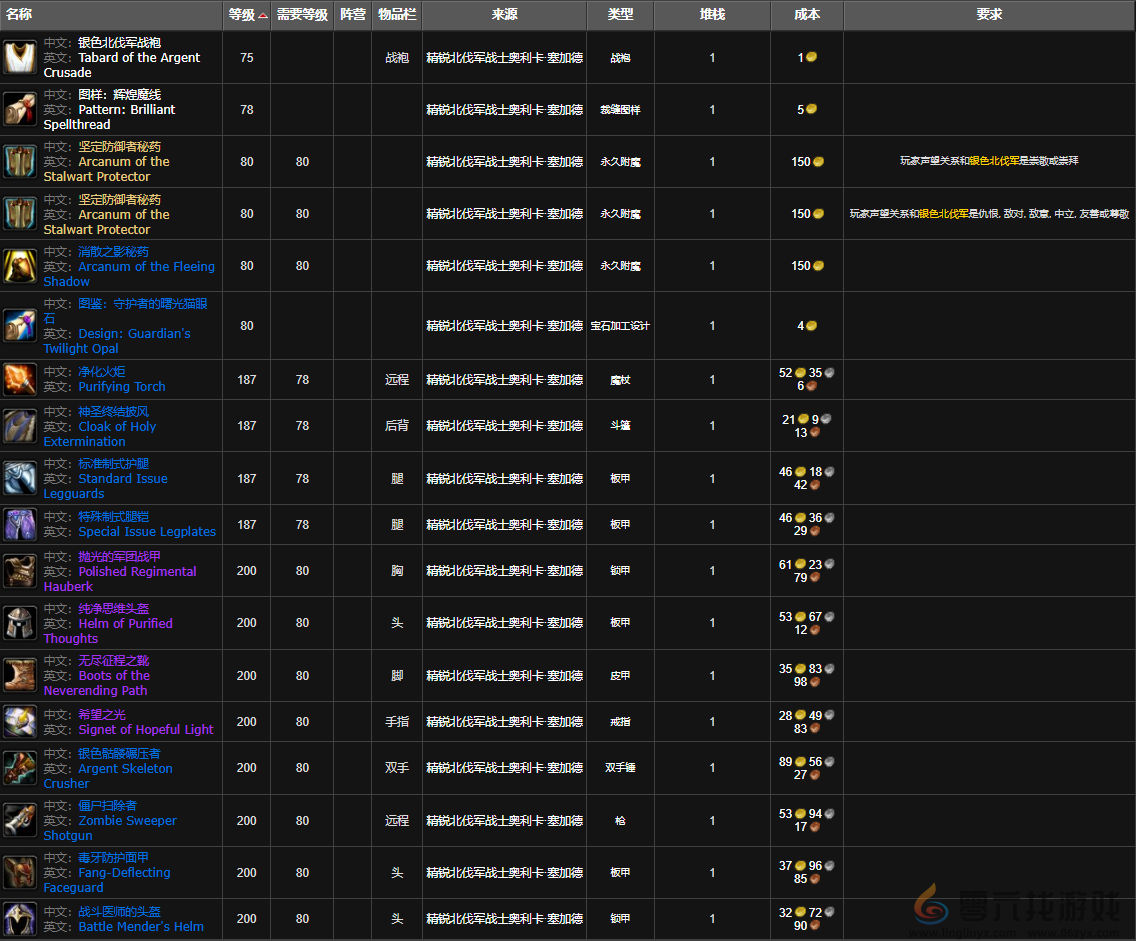Click the Signet of Hopeful Light ring icon
Image resolution: width=1136 pixels, height=941 pixels.
[20, 721]
